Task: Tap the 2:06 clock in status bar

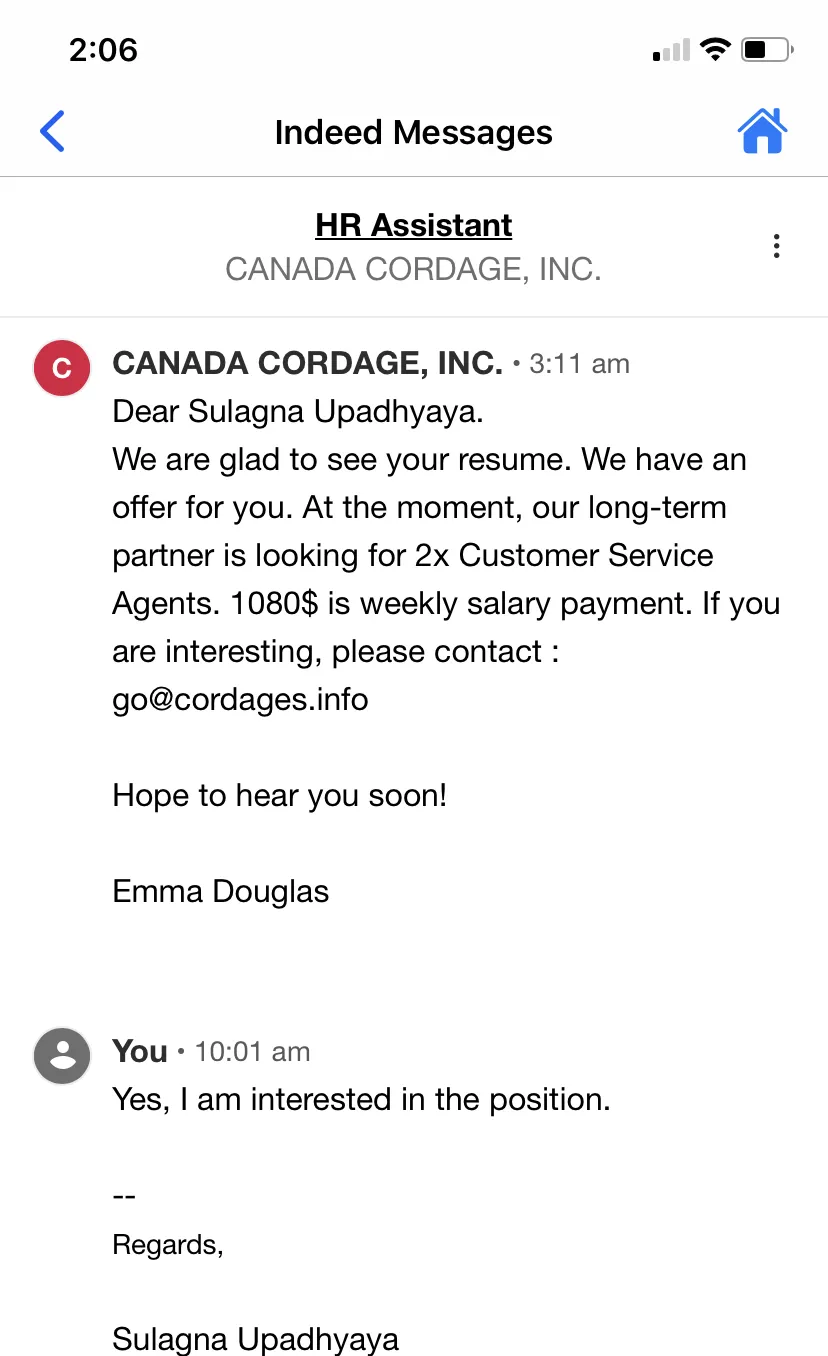Action: [x=103, y=49]
